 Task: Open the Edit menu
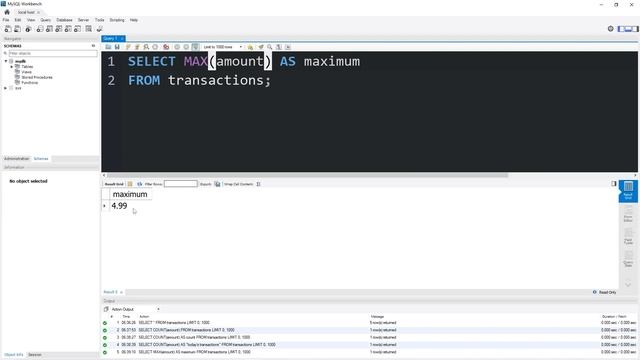(18, 20)
